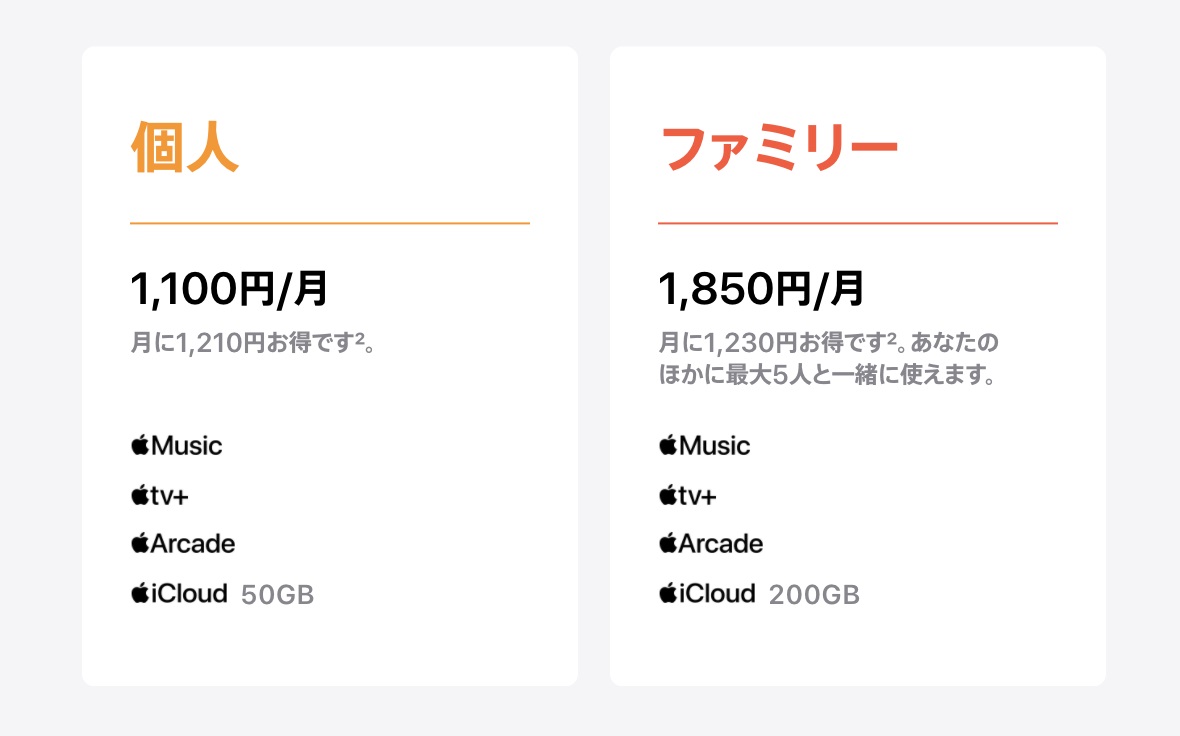Click the orange divider under 個人
The width and height of the screenshot is (1180, 736).
(x=330, y=223)
